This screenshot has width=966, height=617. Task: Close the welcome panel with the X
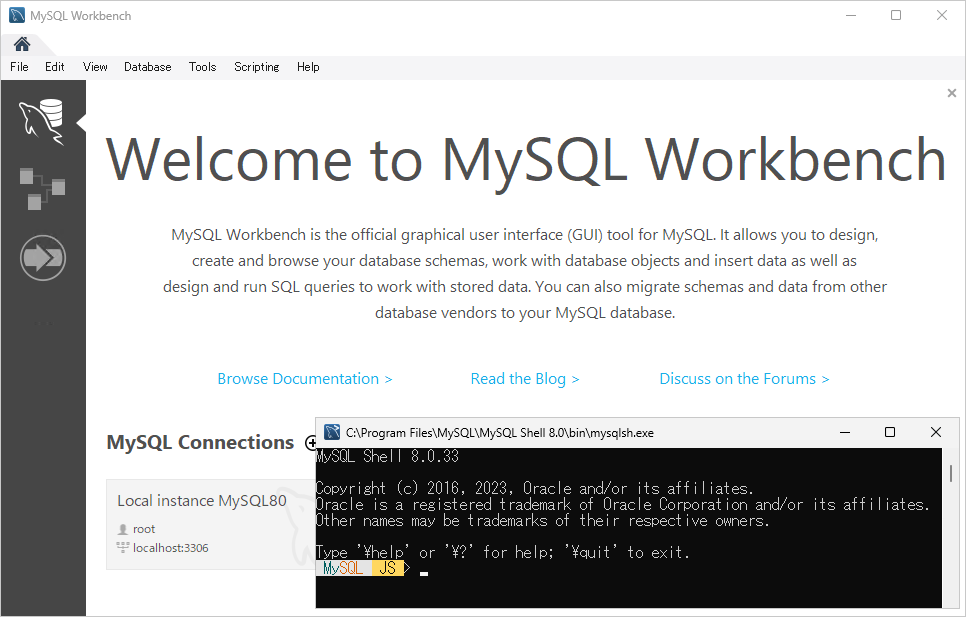click(x=952, y=93)
